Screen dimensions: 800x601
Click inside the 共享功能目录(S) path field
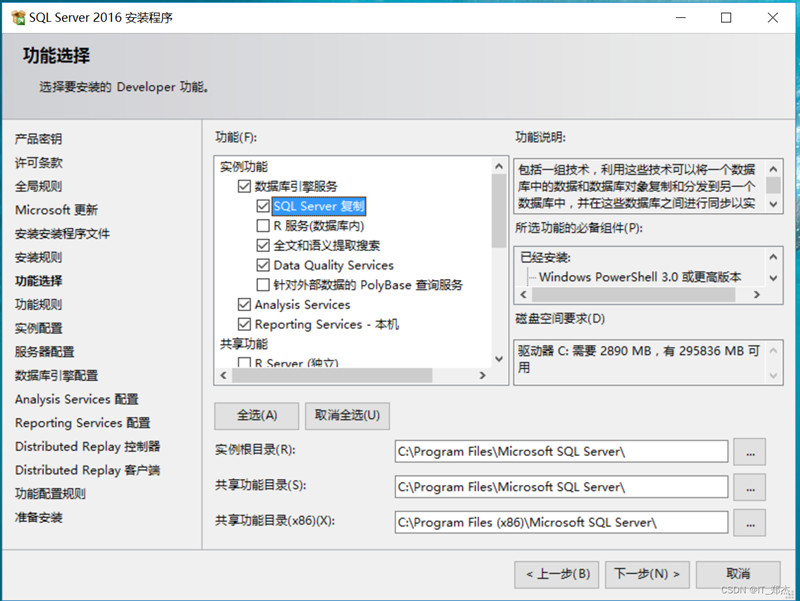pyautogui.click(x=560, y=487)
